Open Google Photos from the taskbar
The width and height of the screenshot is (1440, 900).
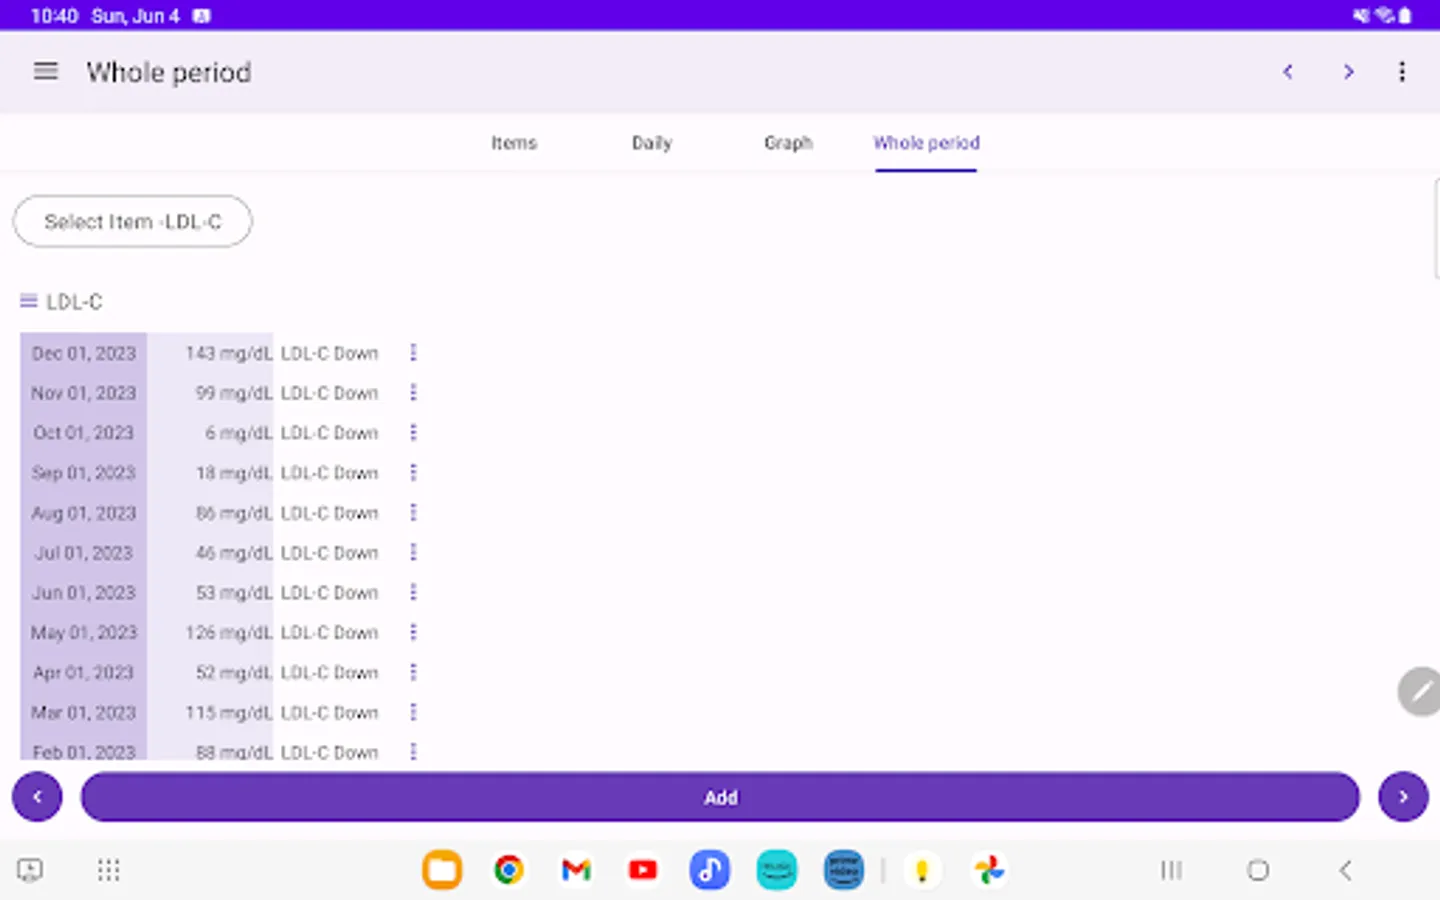(989, 870)
